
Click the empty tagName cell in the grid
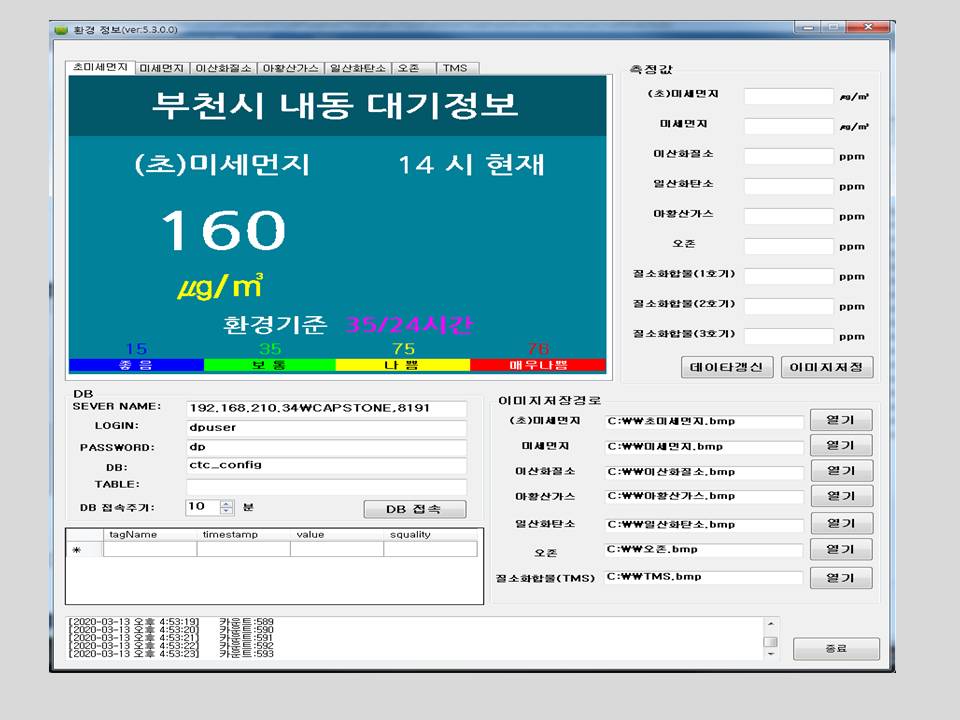(x=150, y=549)
